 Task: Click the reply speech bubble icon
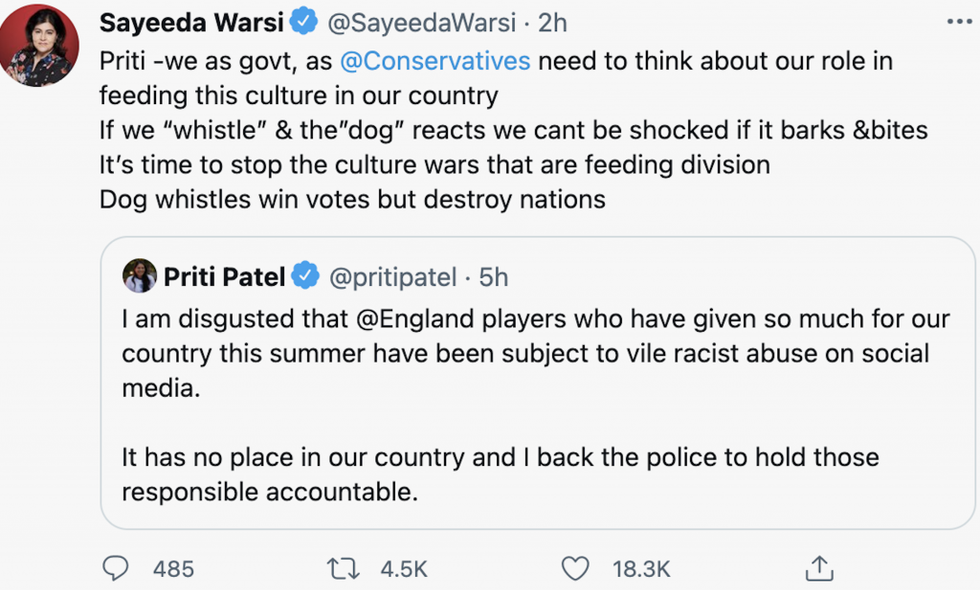116,569
